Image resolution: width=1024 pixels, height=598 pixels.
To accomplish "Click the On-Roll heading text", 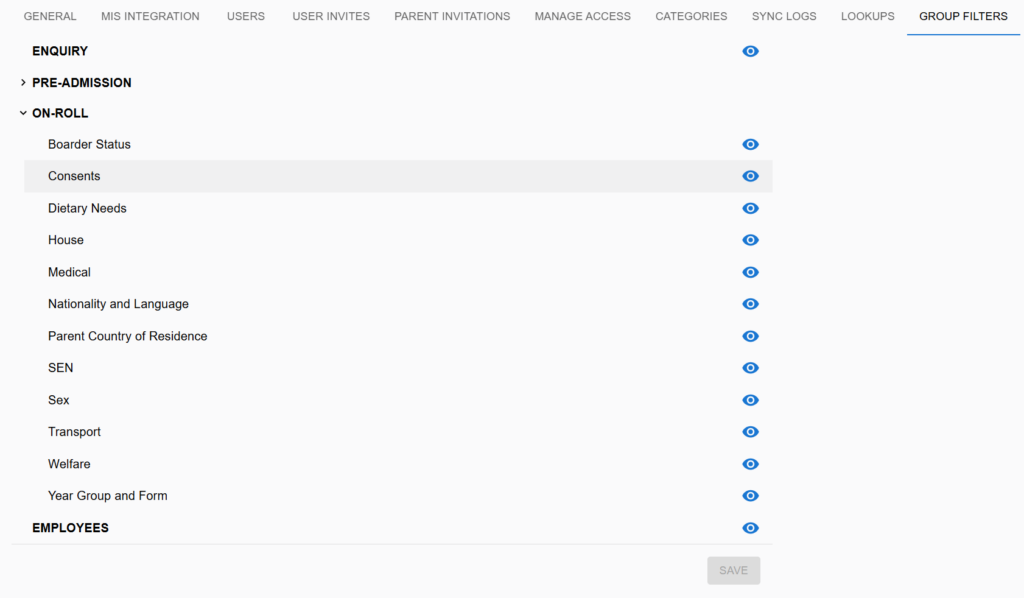I will click(60, 114).
